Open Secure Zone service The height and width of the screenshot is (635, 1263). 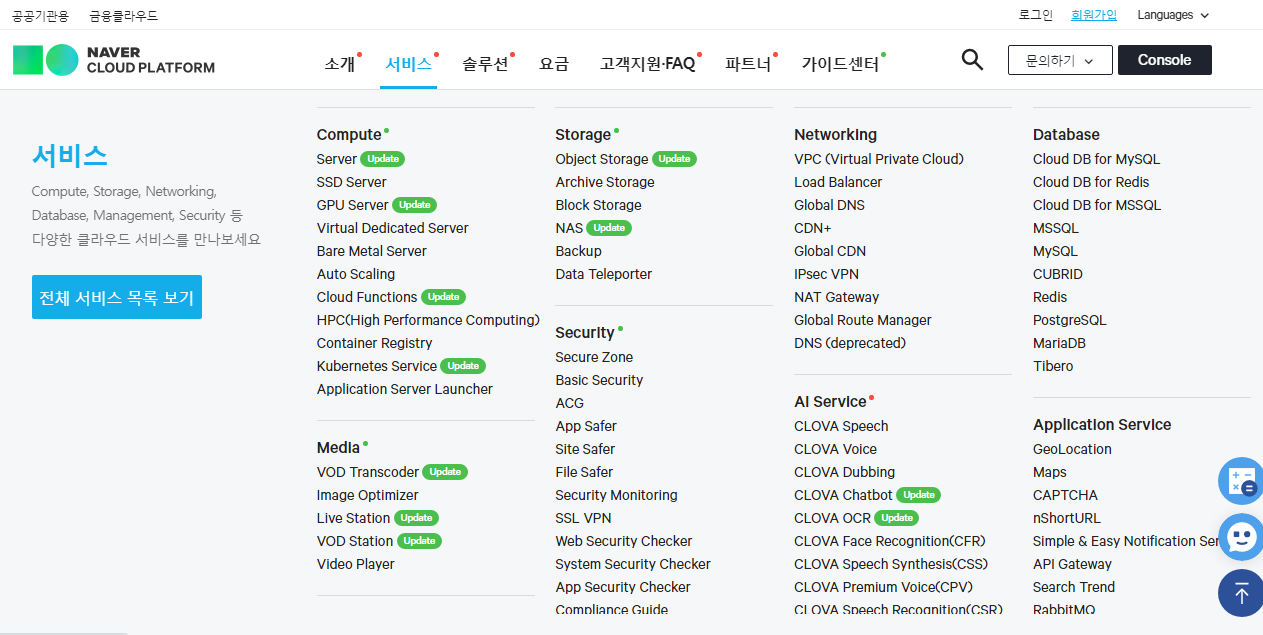(594, 357)
